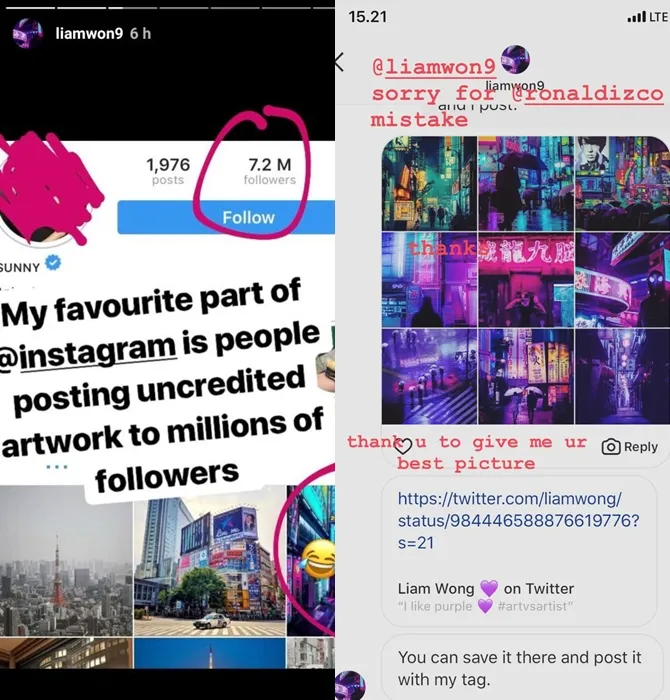Open the liamwon9 username in story header

coord(89,33)
